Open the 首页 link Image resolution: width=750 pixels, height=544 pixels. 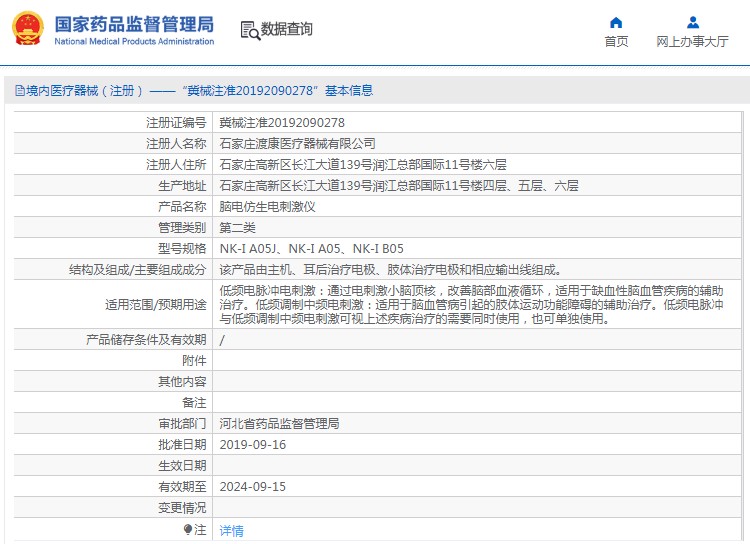[x=616, y=41]
